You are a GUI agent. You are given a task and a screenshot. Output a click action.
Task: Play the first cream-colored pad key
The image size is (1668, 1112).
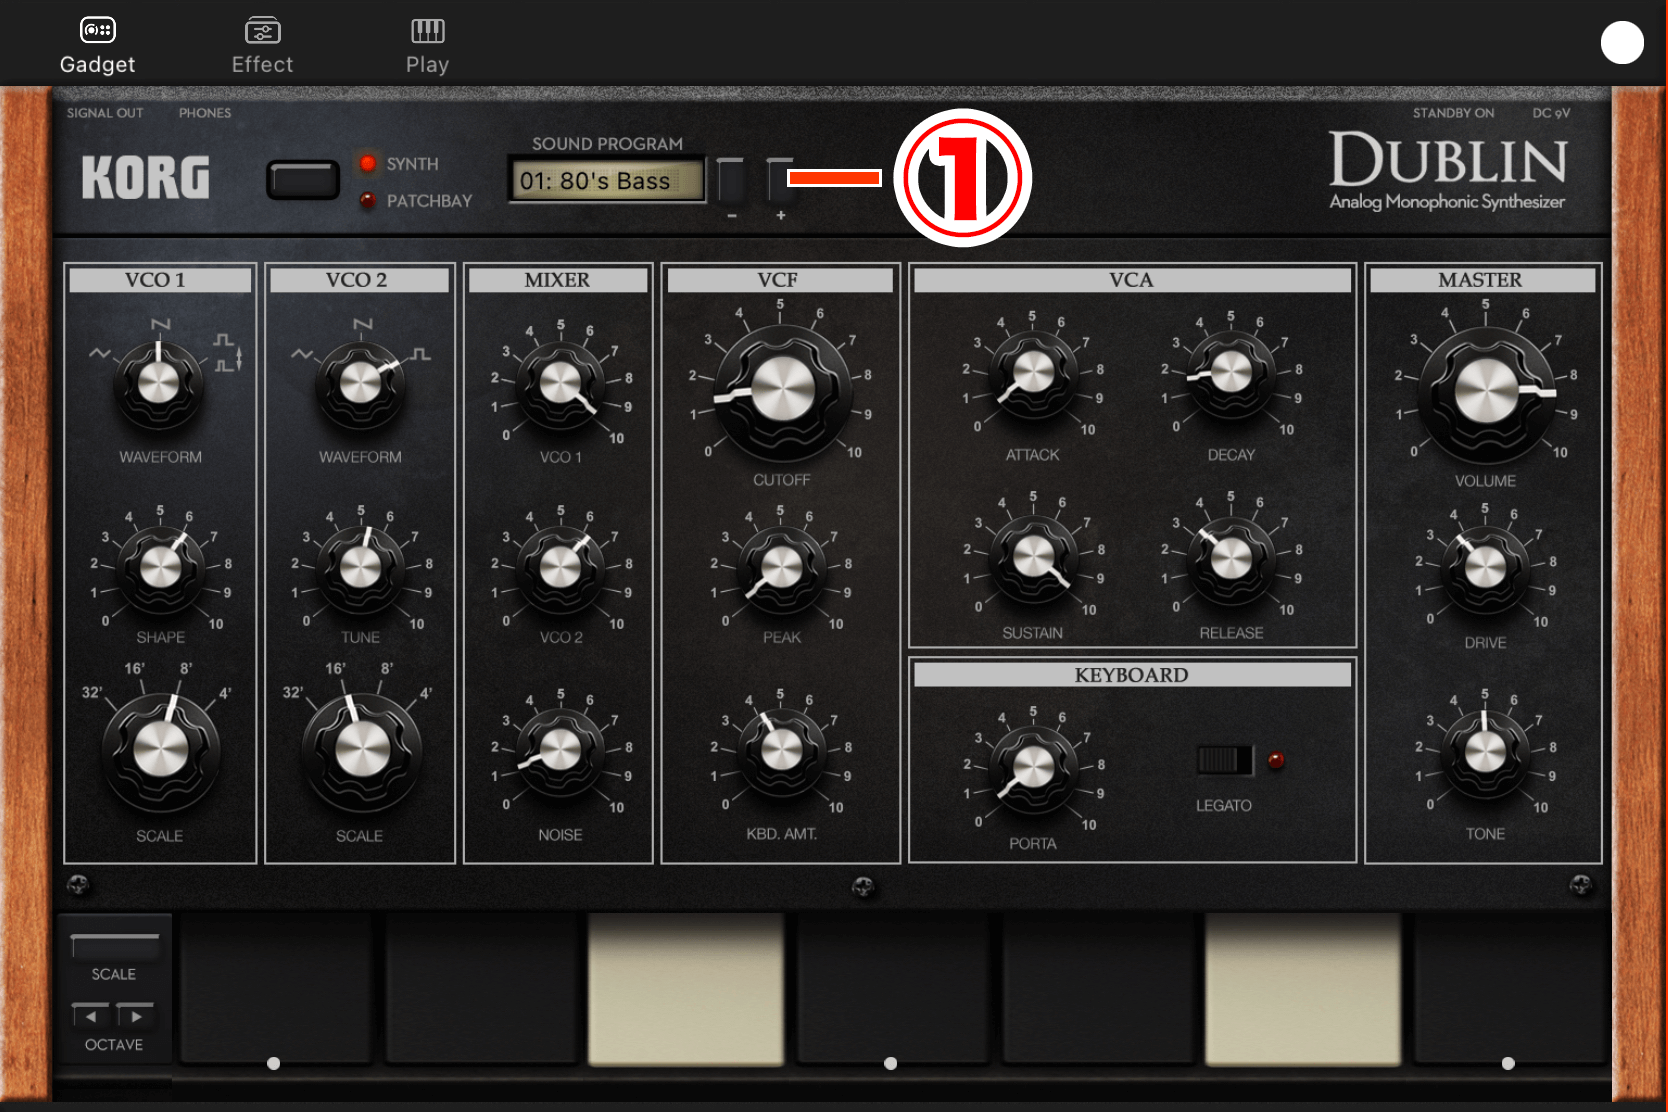point(686,989)
